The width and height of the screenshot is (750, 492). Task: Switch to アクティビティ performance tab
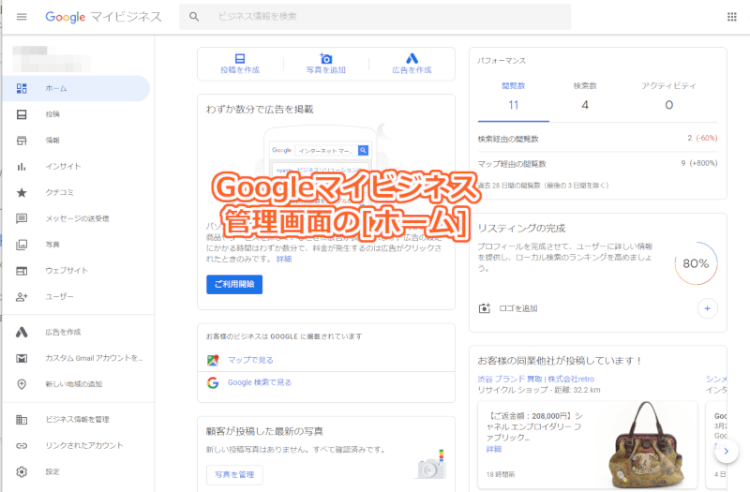[669, 98]
